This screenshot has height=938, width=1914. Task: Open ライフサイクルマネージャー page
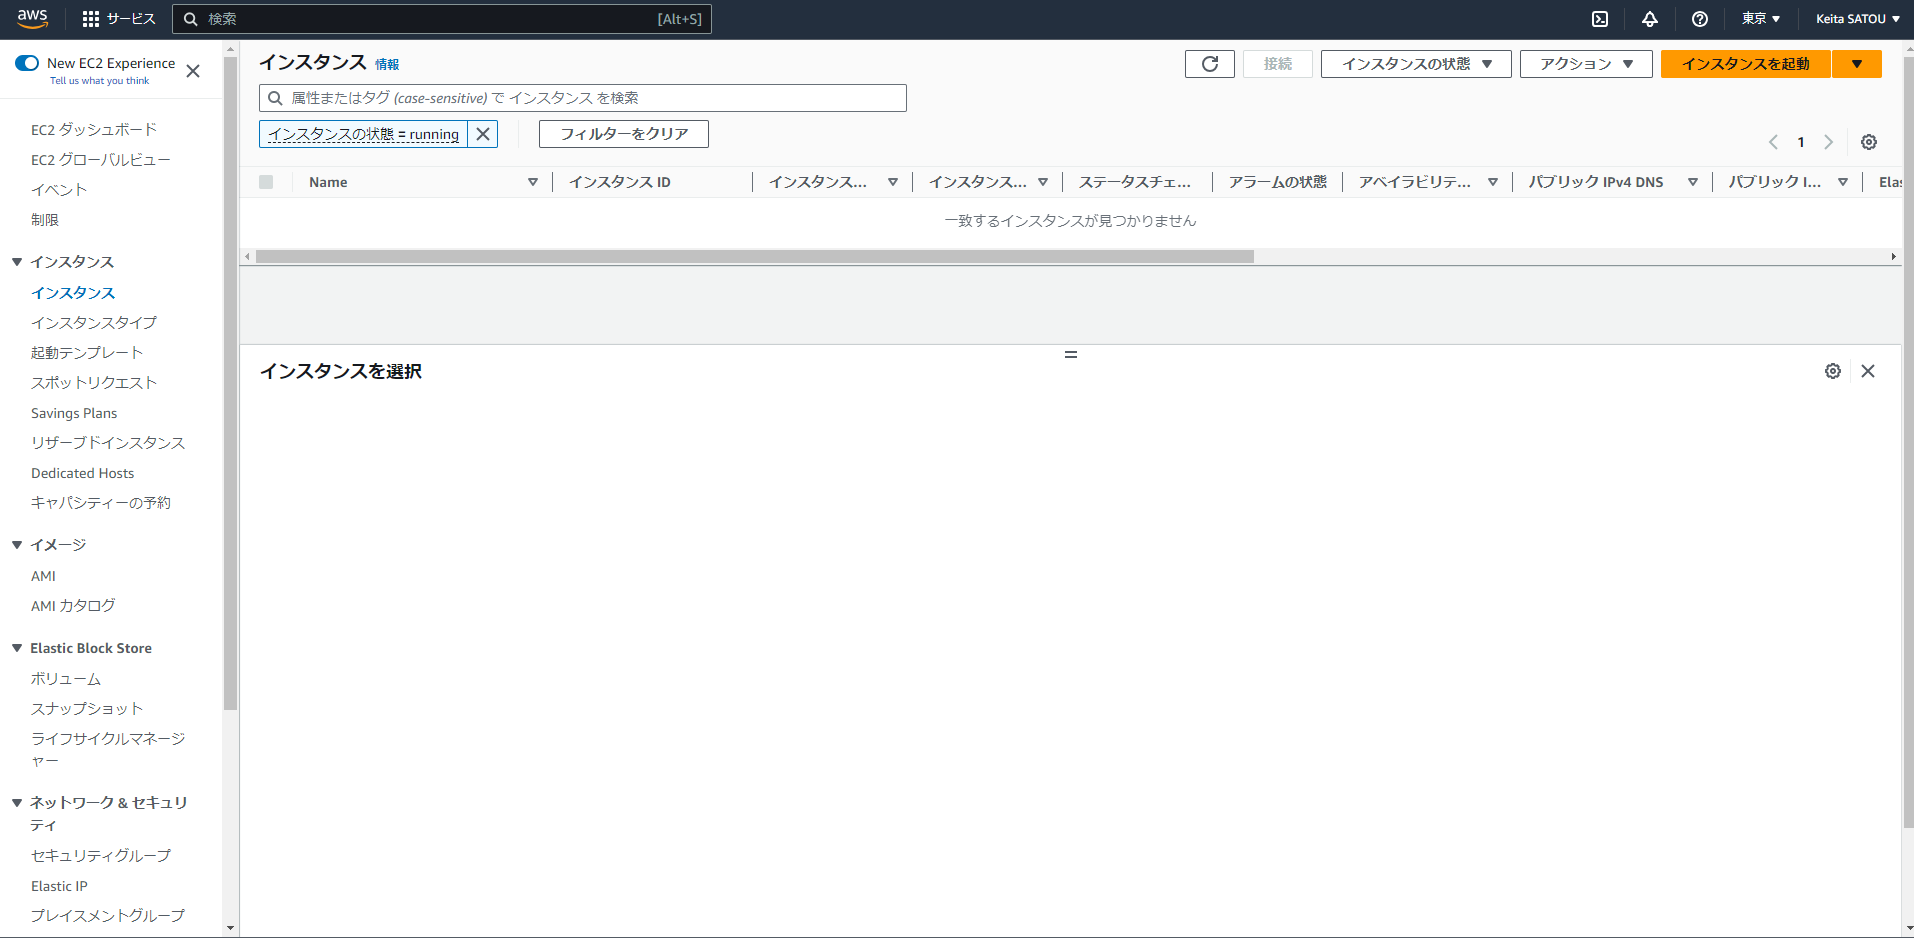108,750
